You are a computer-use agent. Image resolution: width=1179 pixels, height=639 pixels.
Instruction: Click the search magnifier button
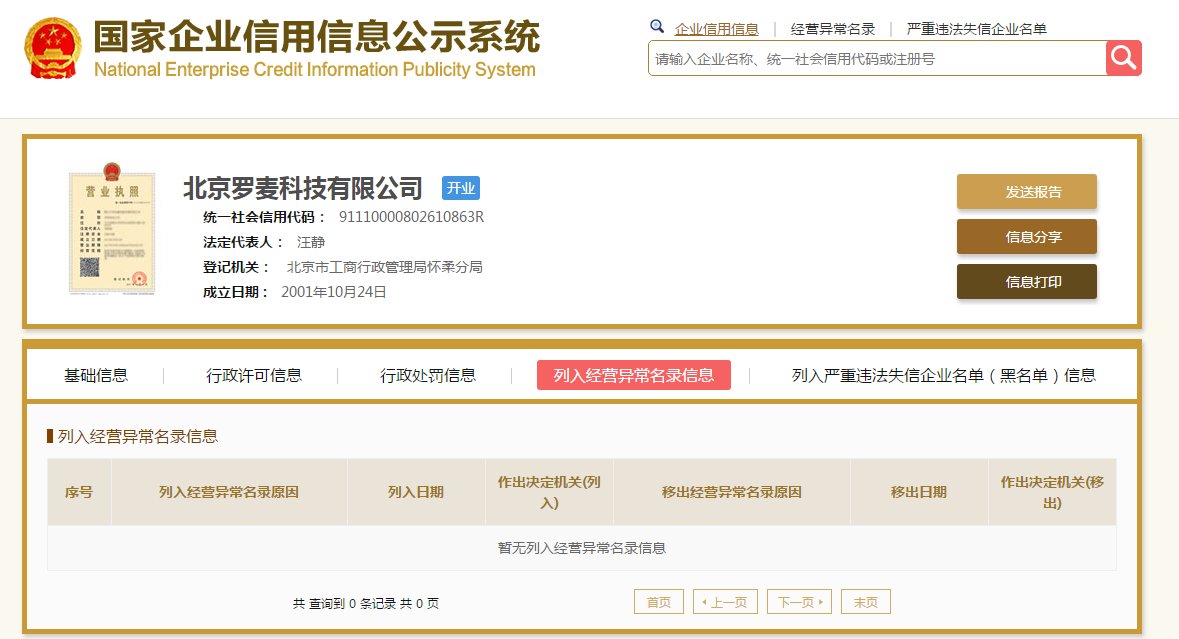point(1123,58)
